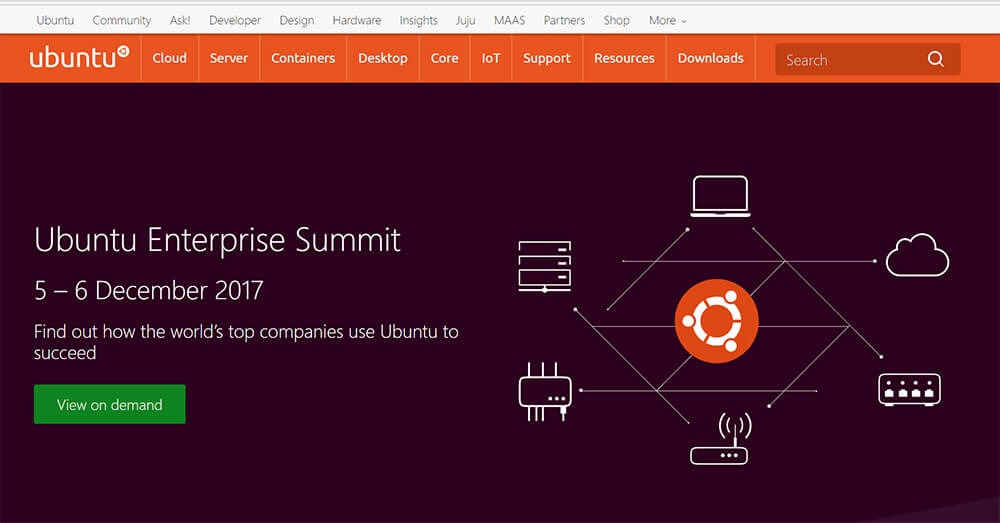Click the server rack icon
Image resolution: width=1000 pixels, height=523 pixels.
pos(545,266)
